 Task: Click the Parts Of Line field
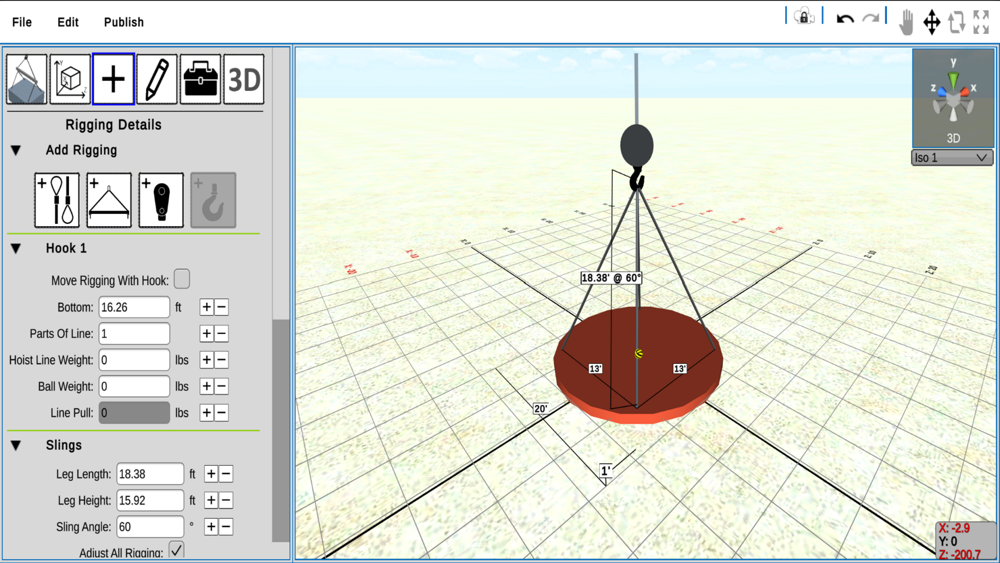pyautogui.click(x=134, y=333)
